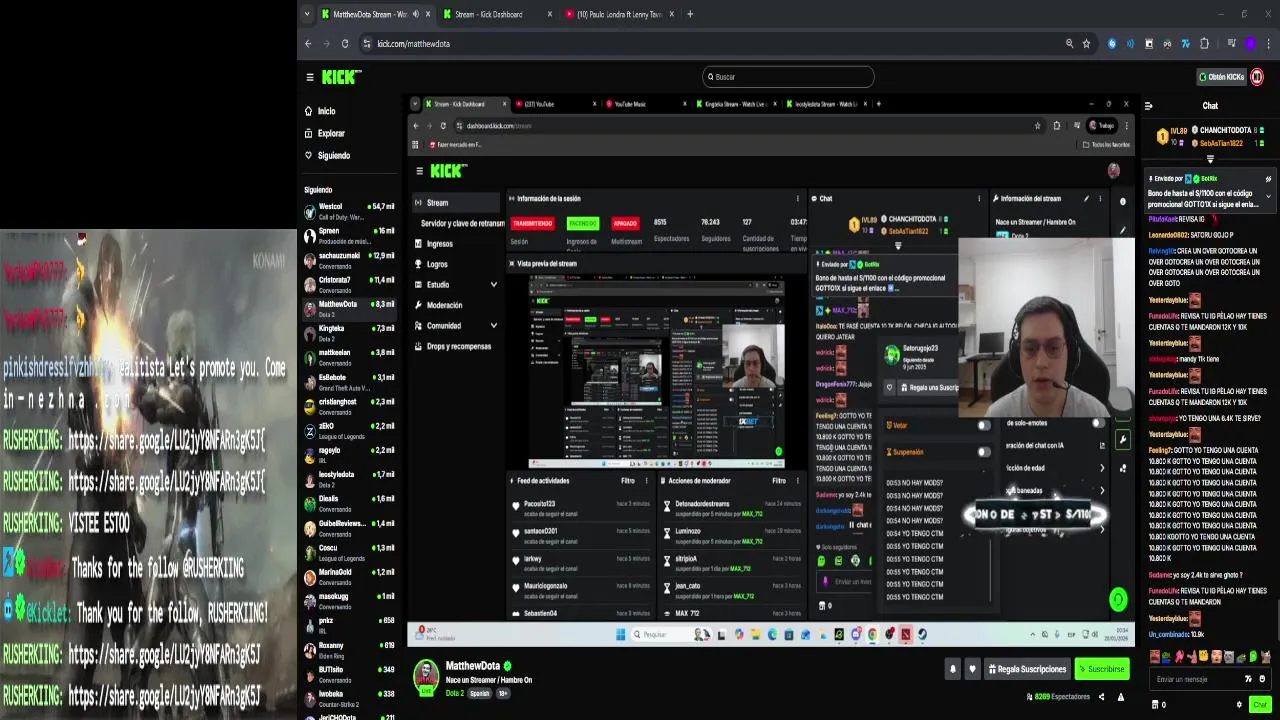Open Spreen's channel from following list

pyautogui.click(x=350, y=235)
